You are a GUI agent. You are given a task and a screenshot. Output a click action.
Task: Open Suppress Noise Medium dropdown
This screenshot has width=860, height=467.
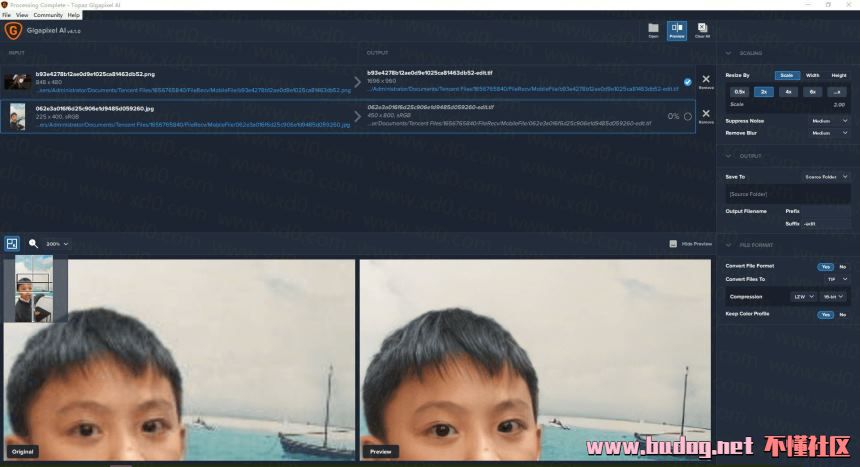pos(829,121)
